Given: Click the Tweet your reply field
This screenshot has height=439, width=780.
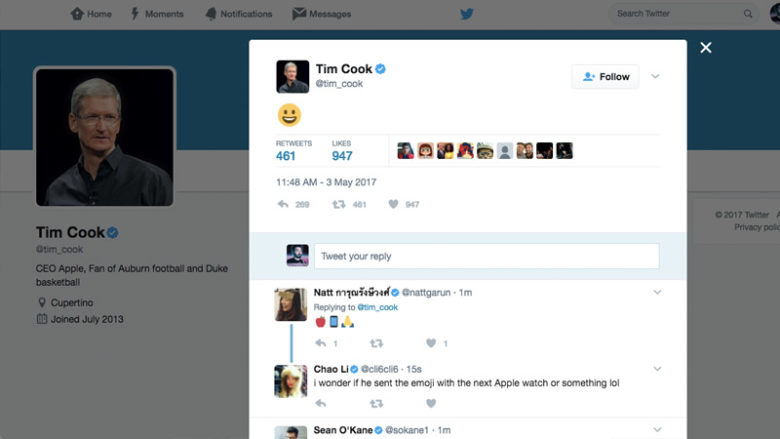Looking at the screenshot, I should (487, 256).
